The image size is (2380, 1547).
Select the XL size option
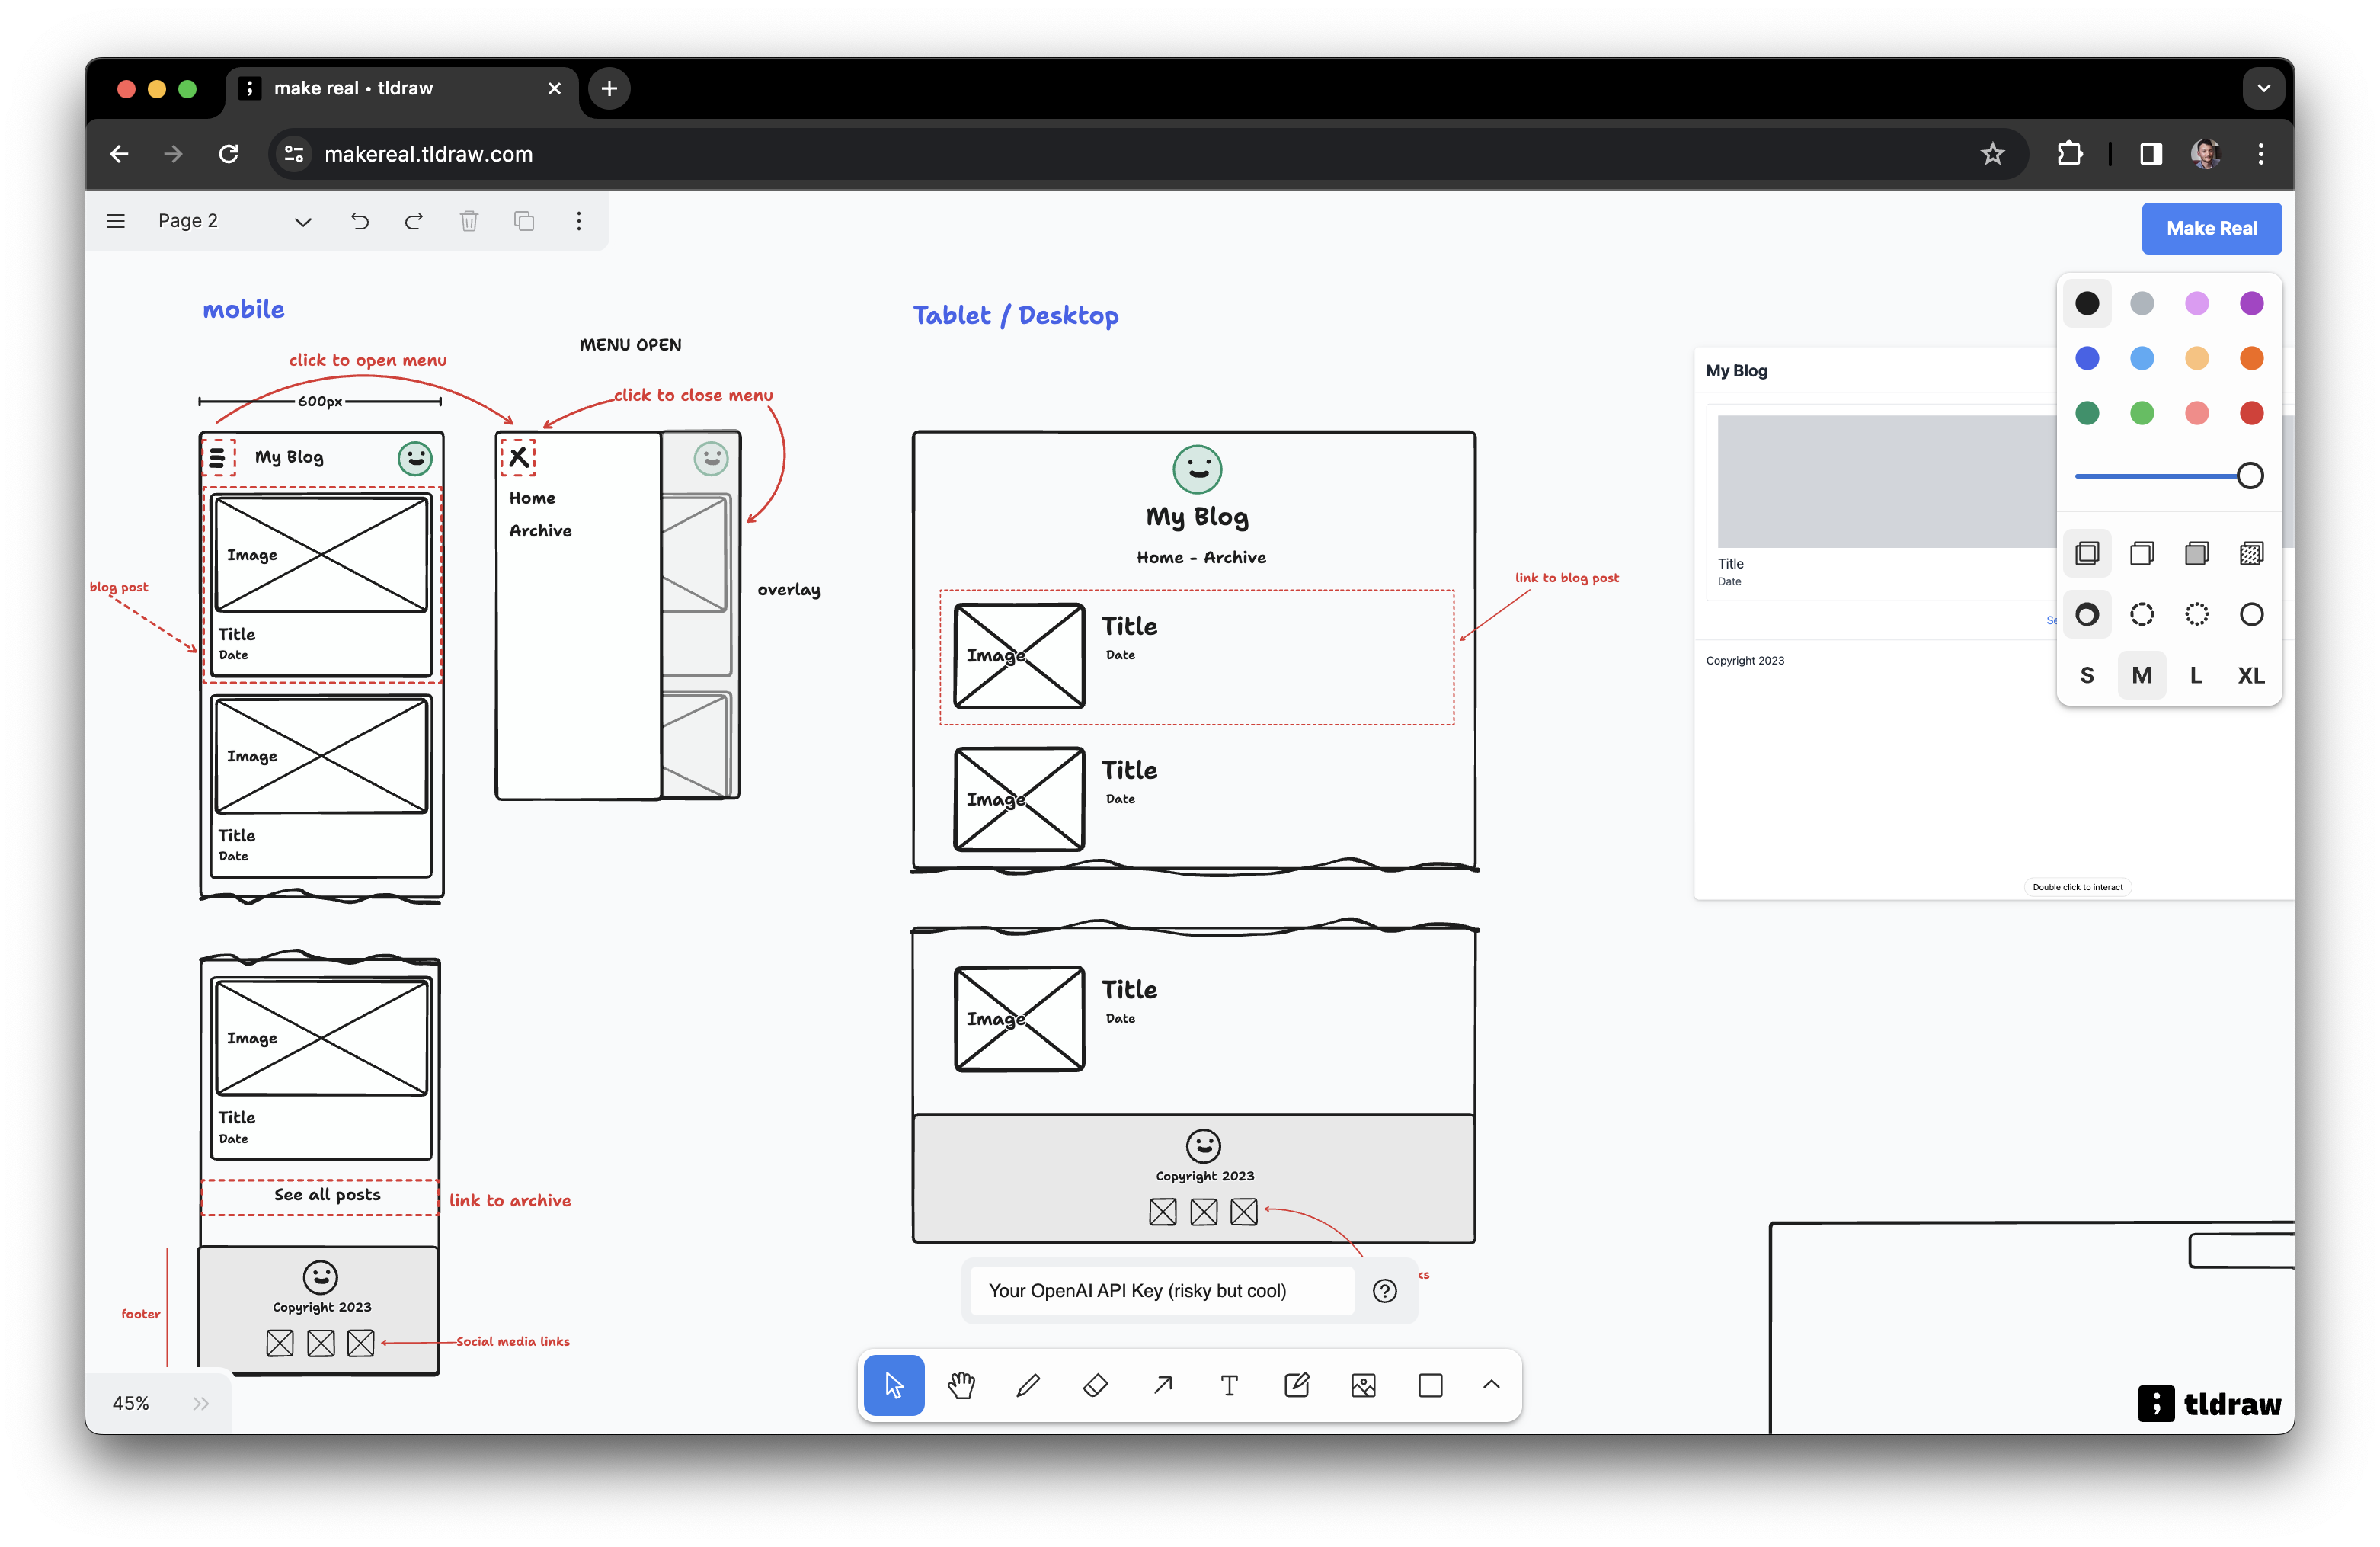[2251, 675]
